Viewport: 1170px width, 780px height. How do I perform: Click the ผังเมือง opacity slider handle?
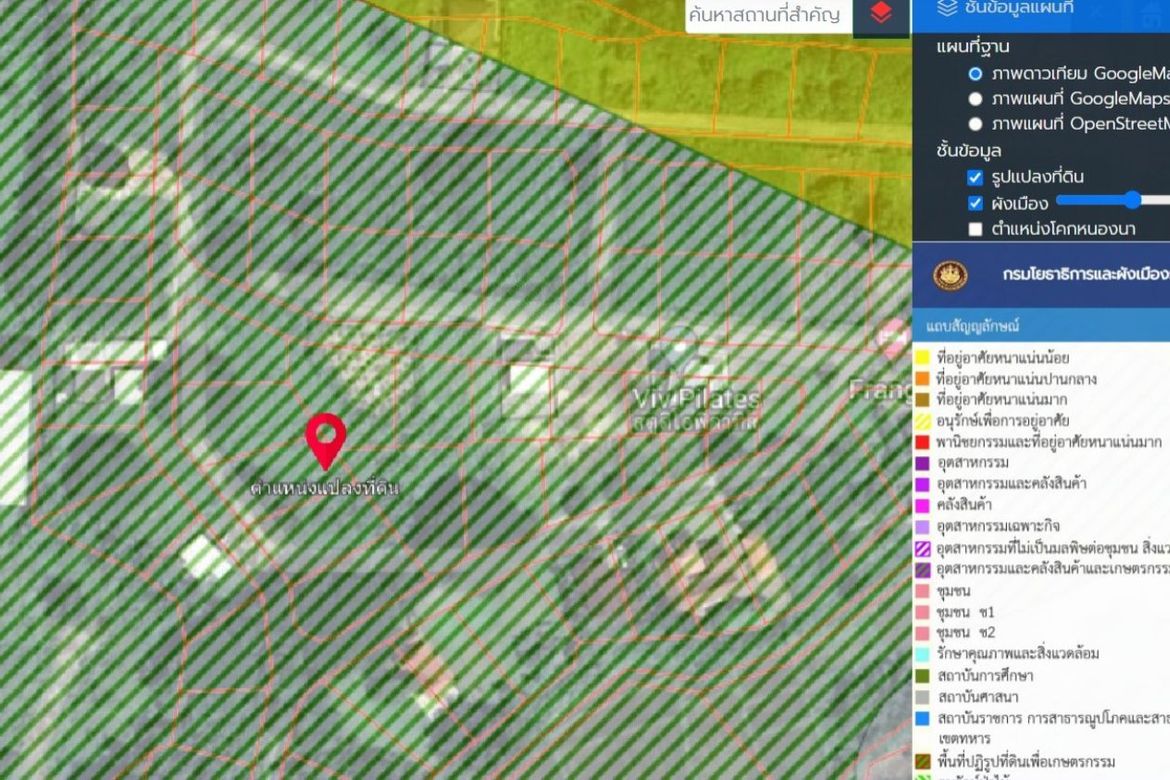click(1133, 199)
